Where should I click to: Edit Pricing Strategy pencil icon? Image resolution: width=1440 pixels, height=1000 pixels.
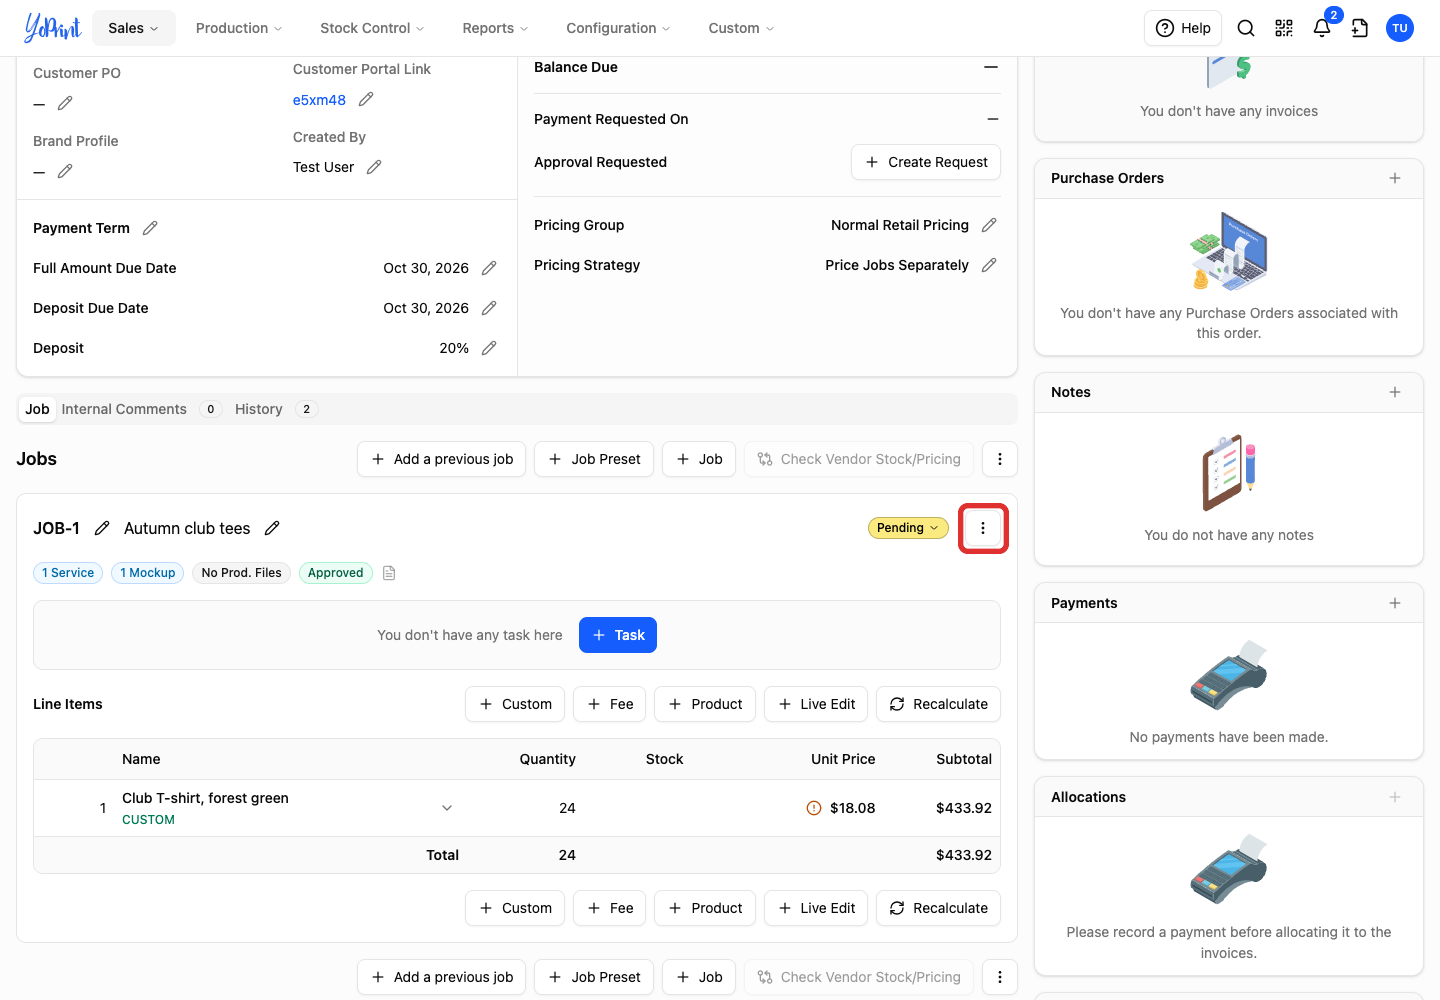point(989,265)
